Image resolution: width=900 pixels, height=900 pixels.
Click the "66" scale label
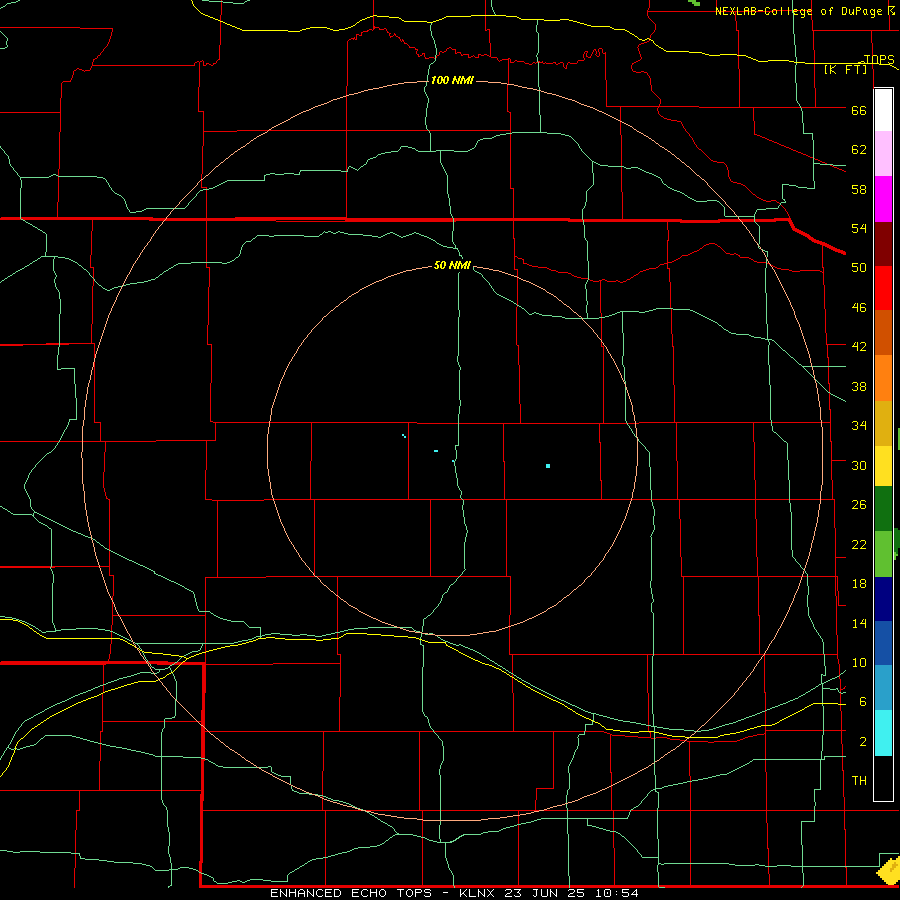pyautogui.click(x=859, y=111)
